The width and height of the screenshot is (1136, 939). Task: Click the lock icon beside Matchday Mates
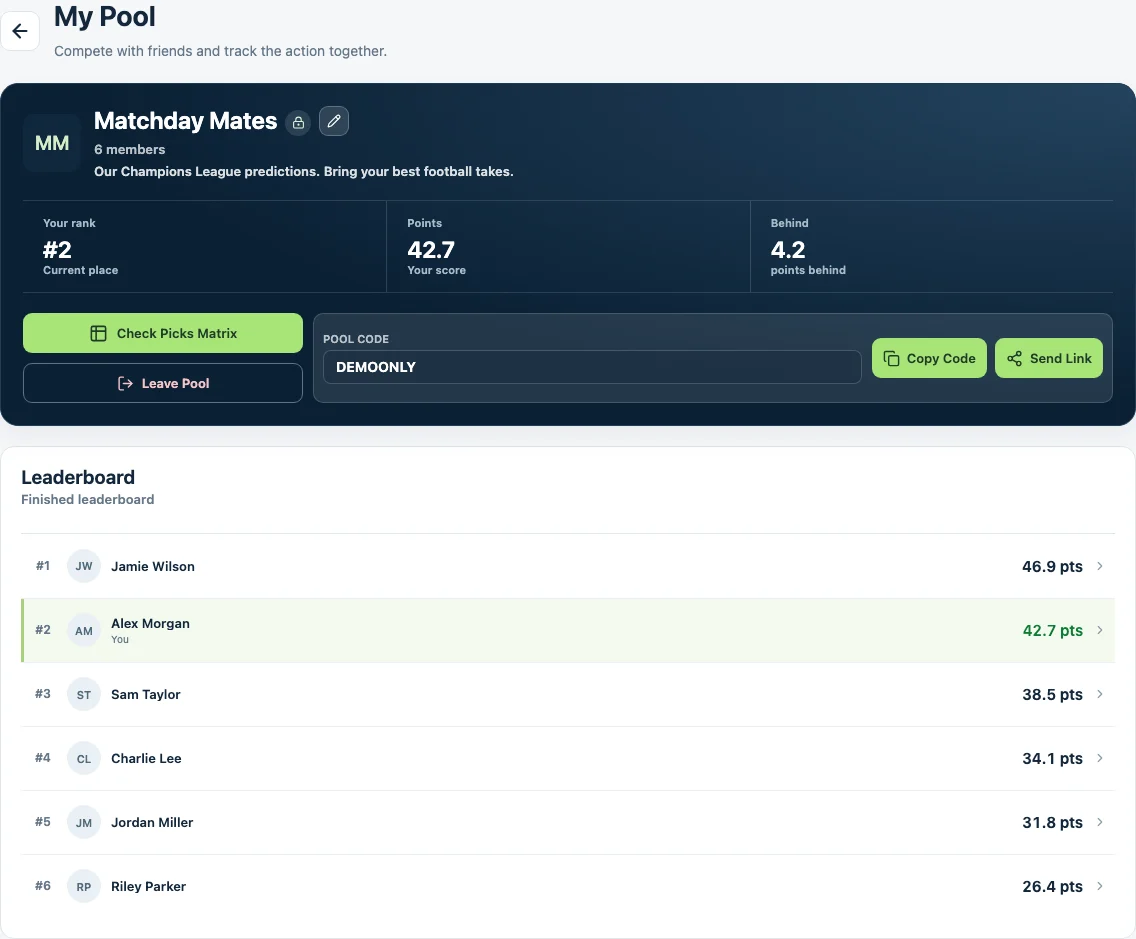[x=298, y=122]
